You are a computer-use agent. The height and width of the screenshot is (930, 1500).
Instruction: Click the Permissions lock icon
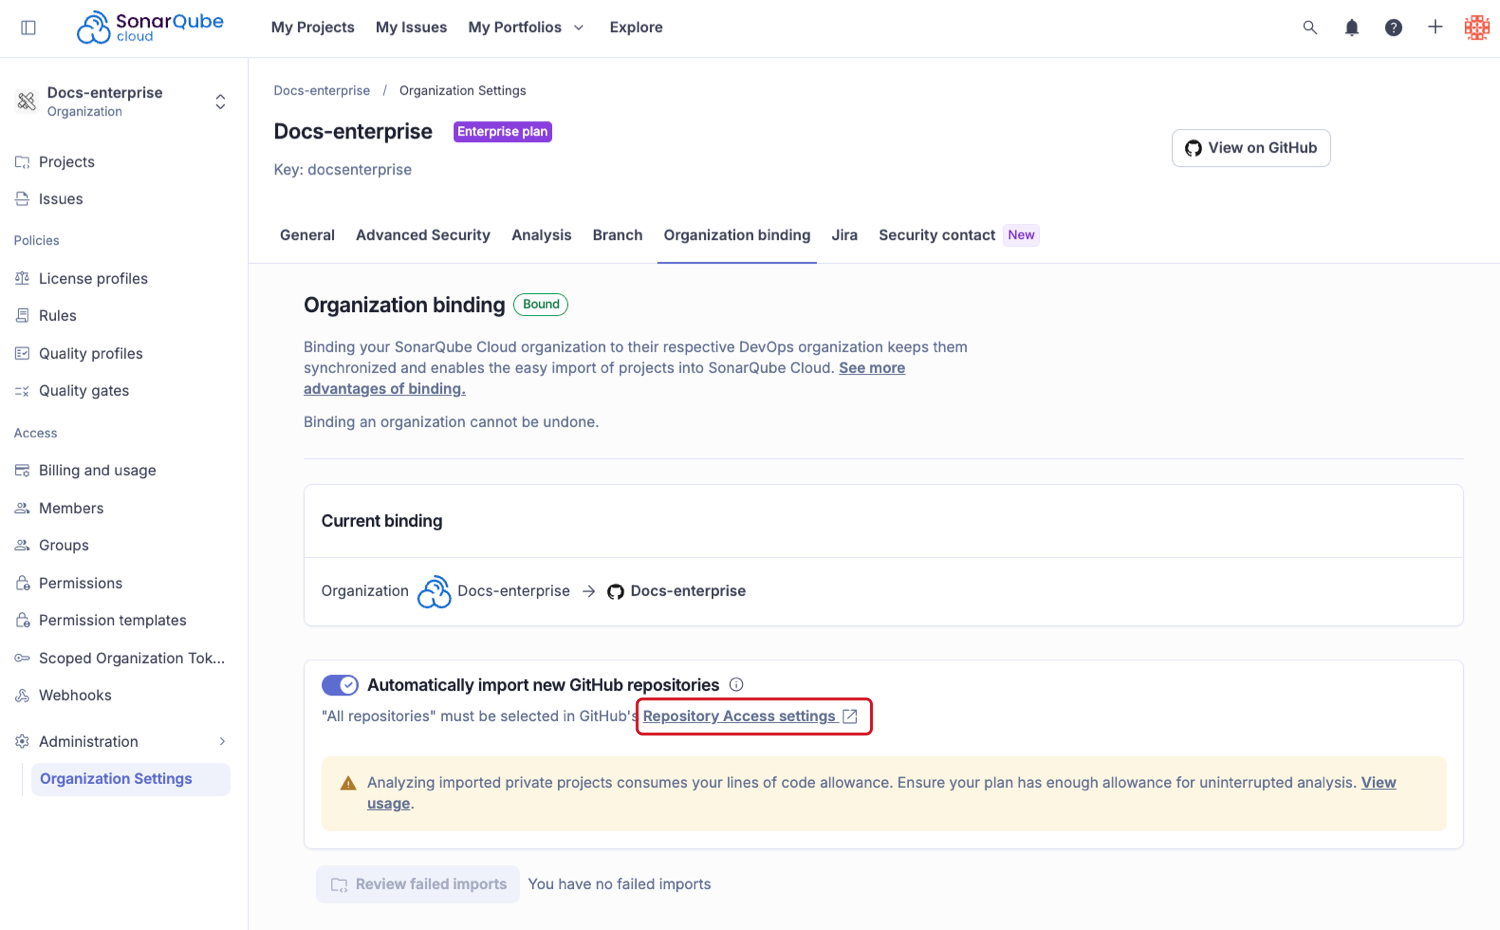point(22,583)
